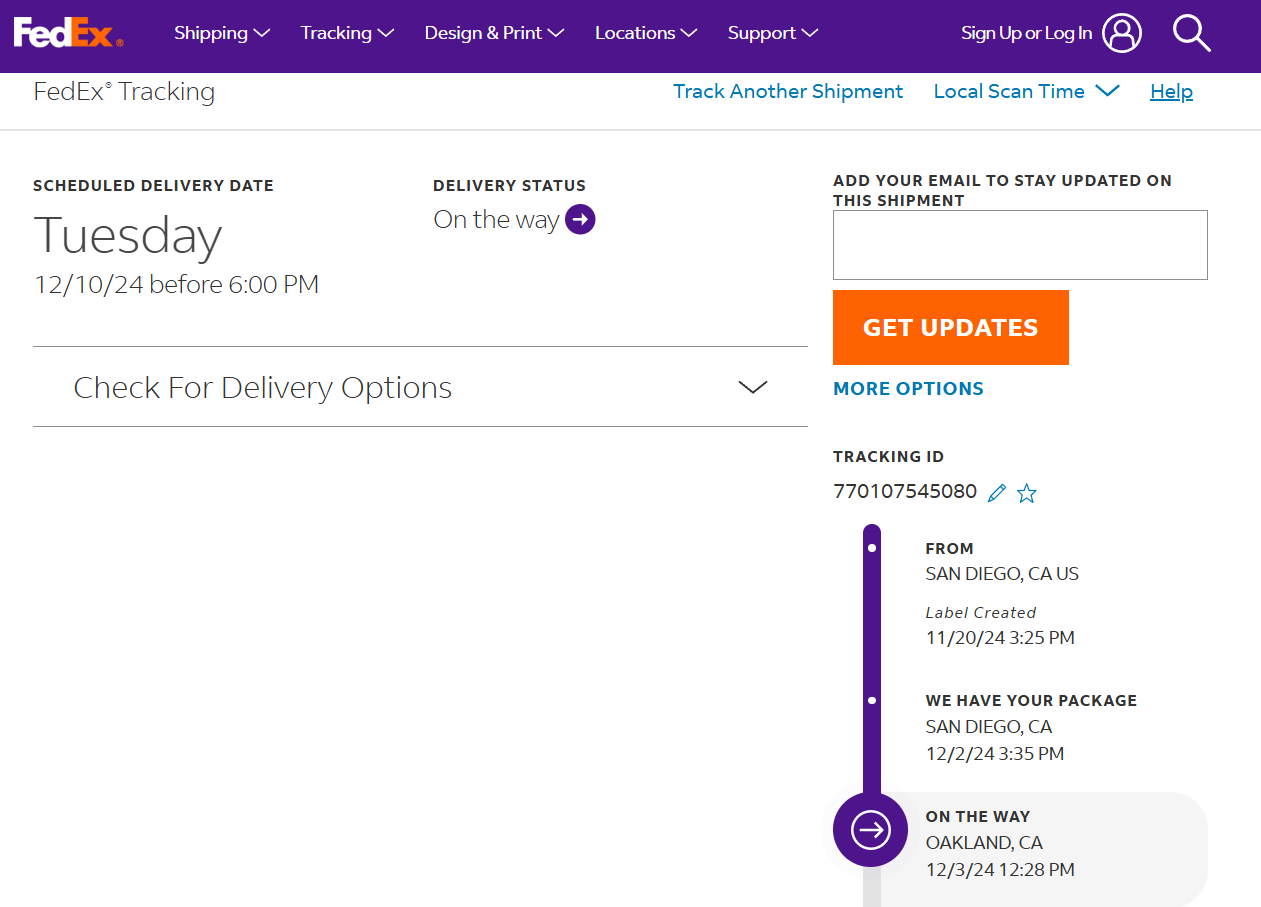
Task: Expand Check For Delivery Options section
Action: pyautogui.click(x=420, y=387)
